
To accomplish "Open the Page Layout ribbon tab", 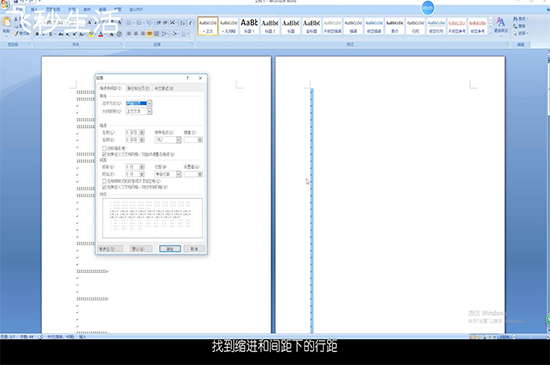I will point(53,9).
